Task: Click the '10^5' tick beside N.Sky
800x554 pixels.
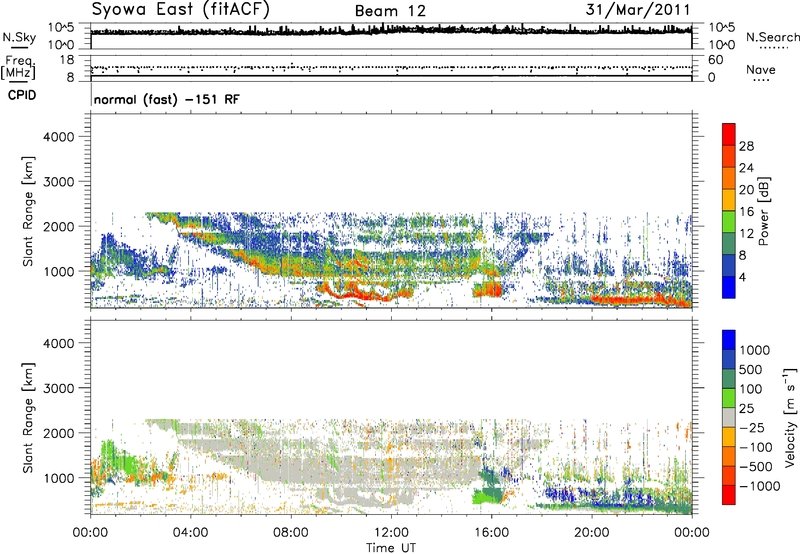Action: point(62,27)
